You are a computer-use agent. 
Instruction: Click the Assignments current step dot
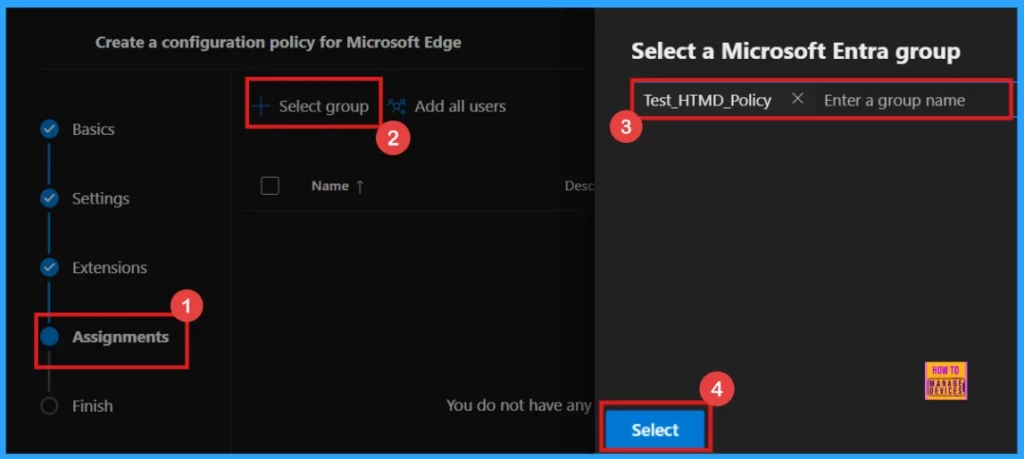(x=50, y=337)
